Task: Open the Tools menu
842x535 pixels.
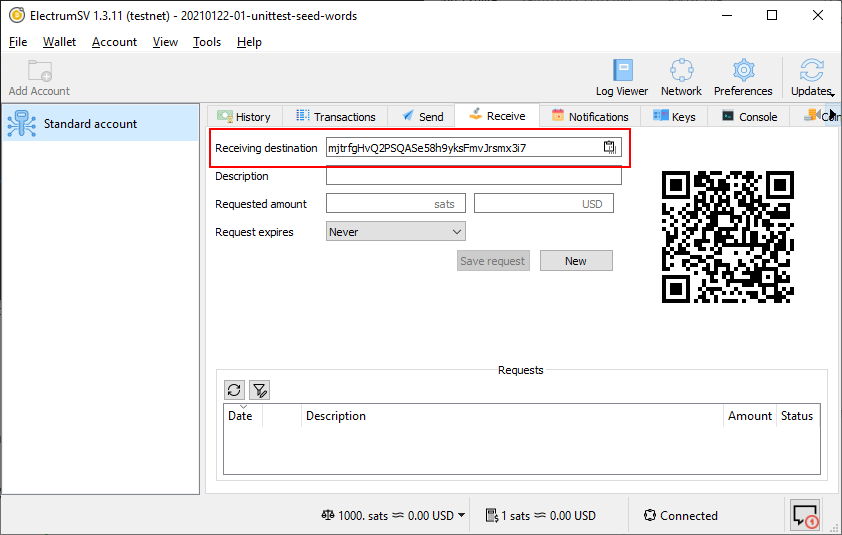Action: [x=207, y=42]
